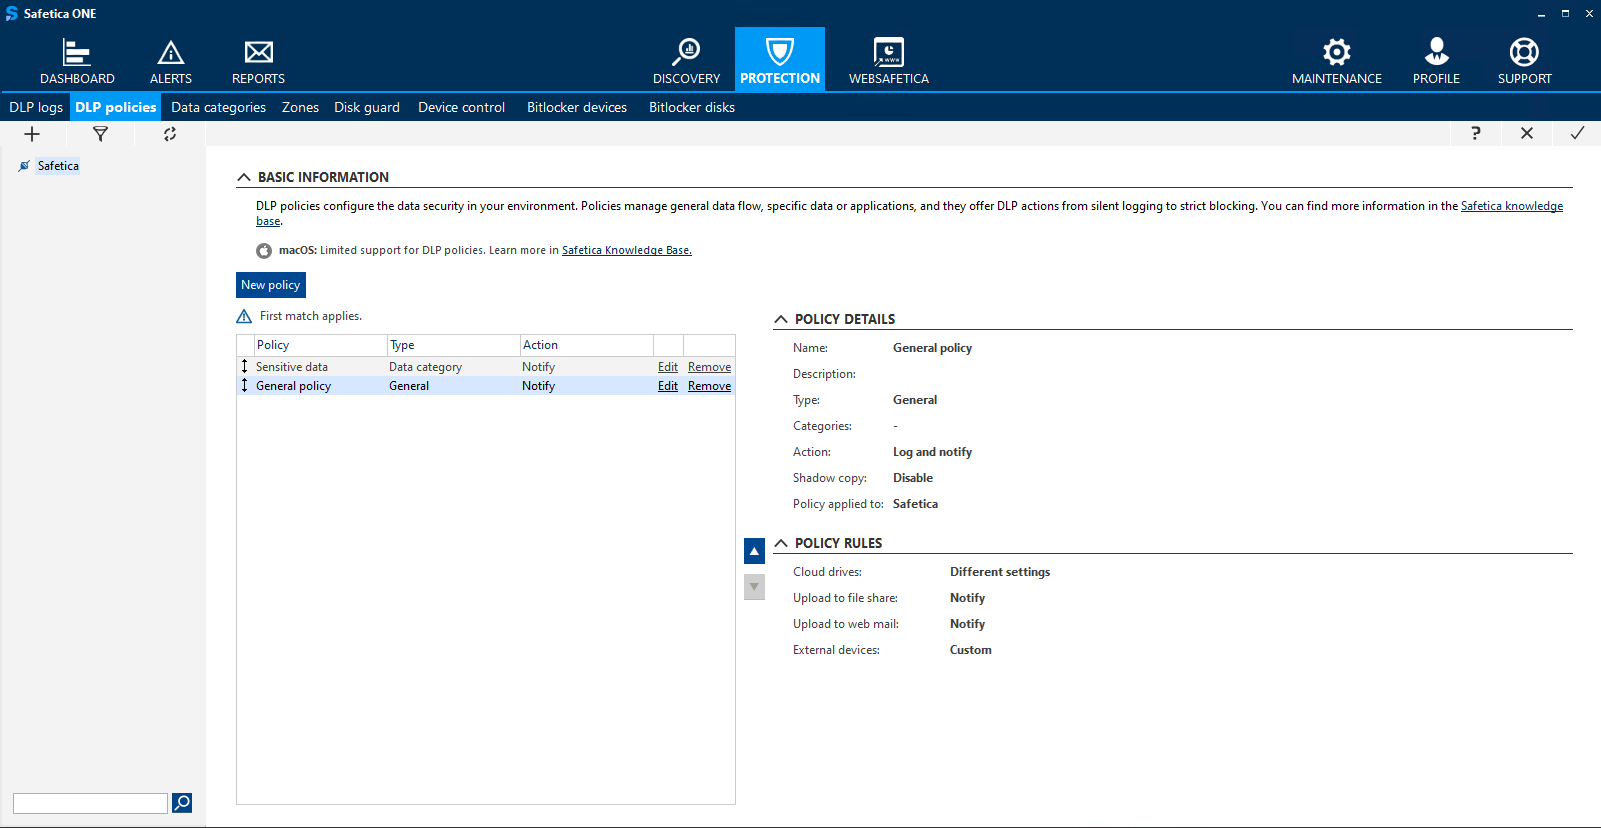Open the Profile section

[x=1436, y=61]
